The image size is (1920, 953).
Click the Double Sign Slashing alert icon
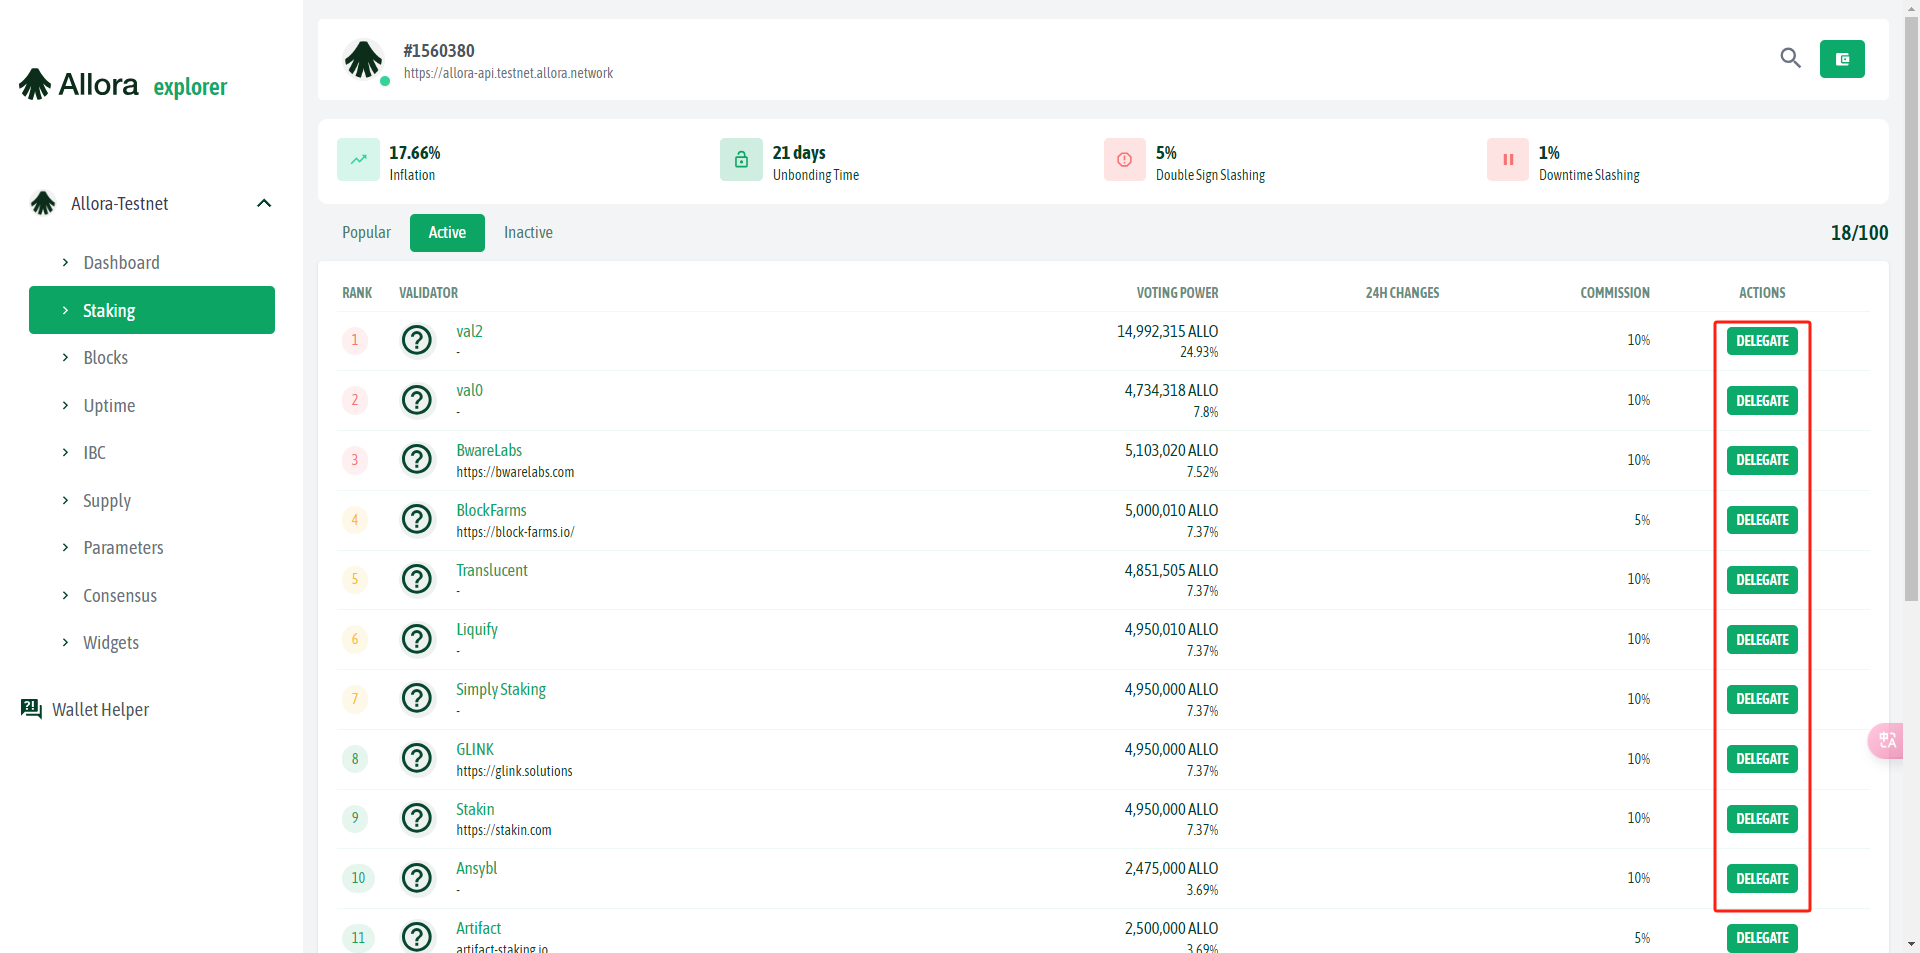coord(1124,160)
